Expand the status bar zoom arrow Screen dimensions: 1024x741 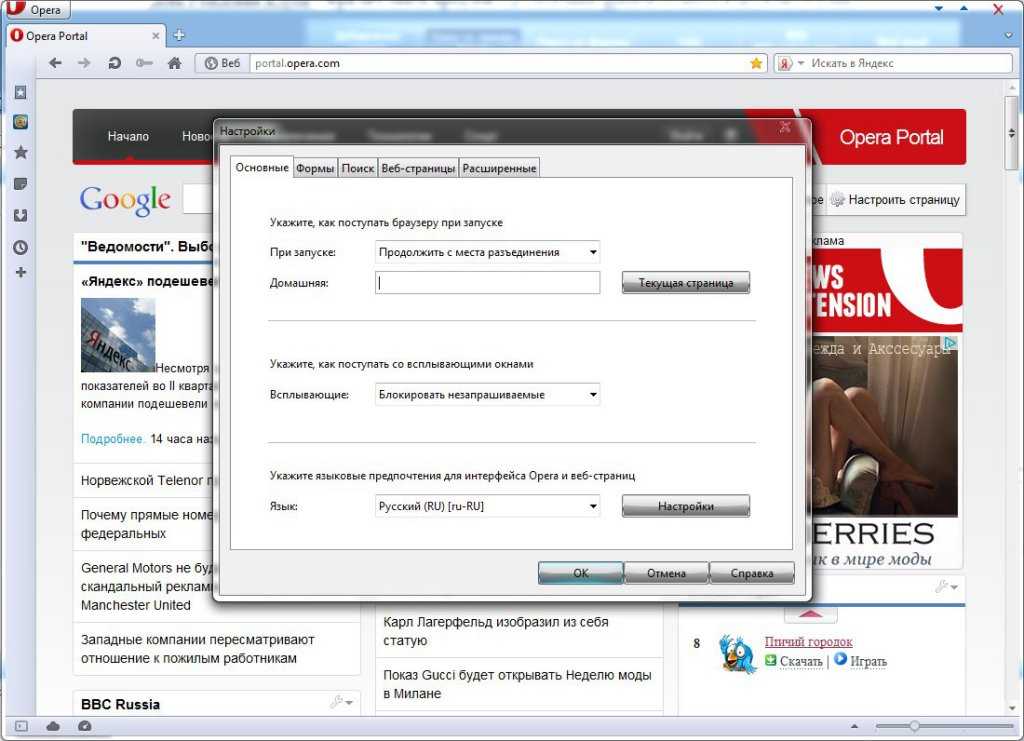pyautogui.click(x=854, y=726)
